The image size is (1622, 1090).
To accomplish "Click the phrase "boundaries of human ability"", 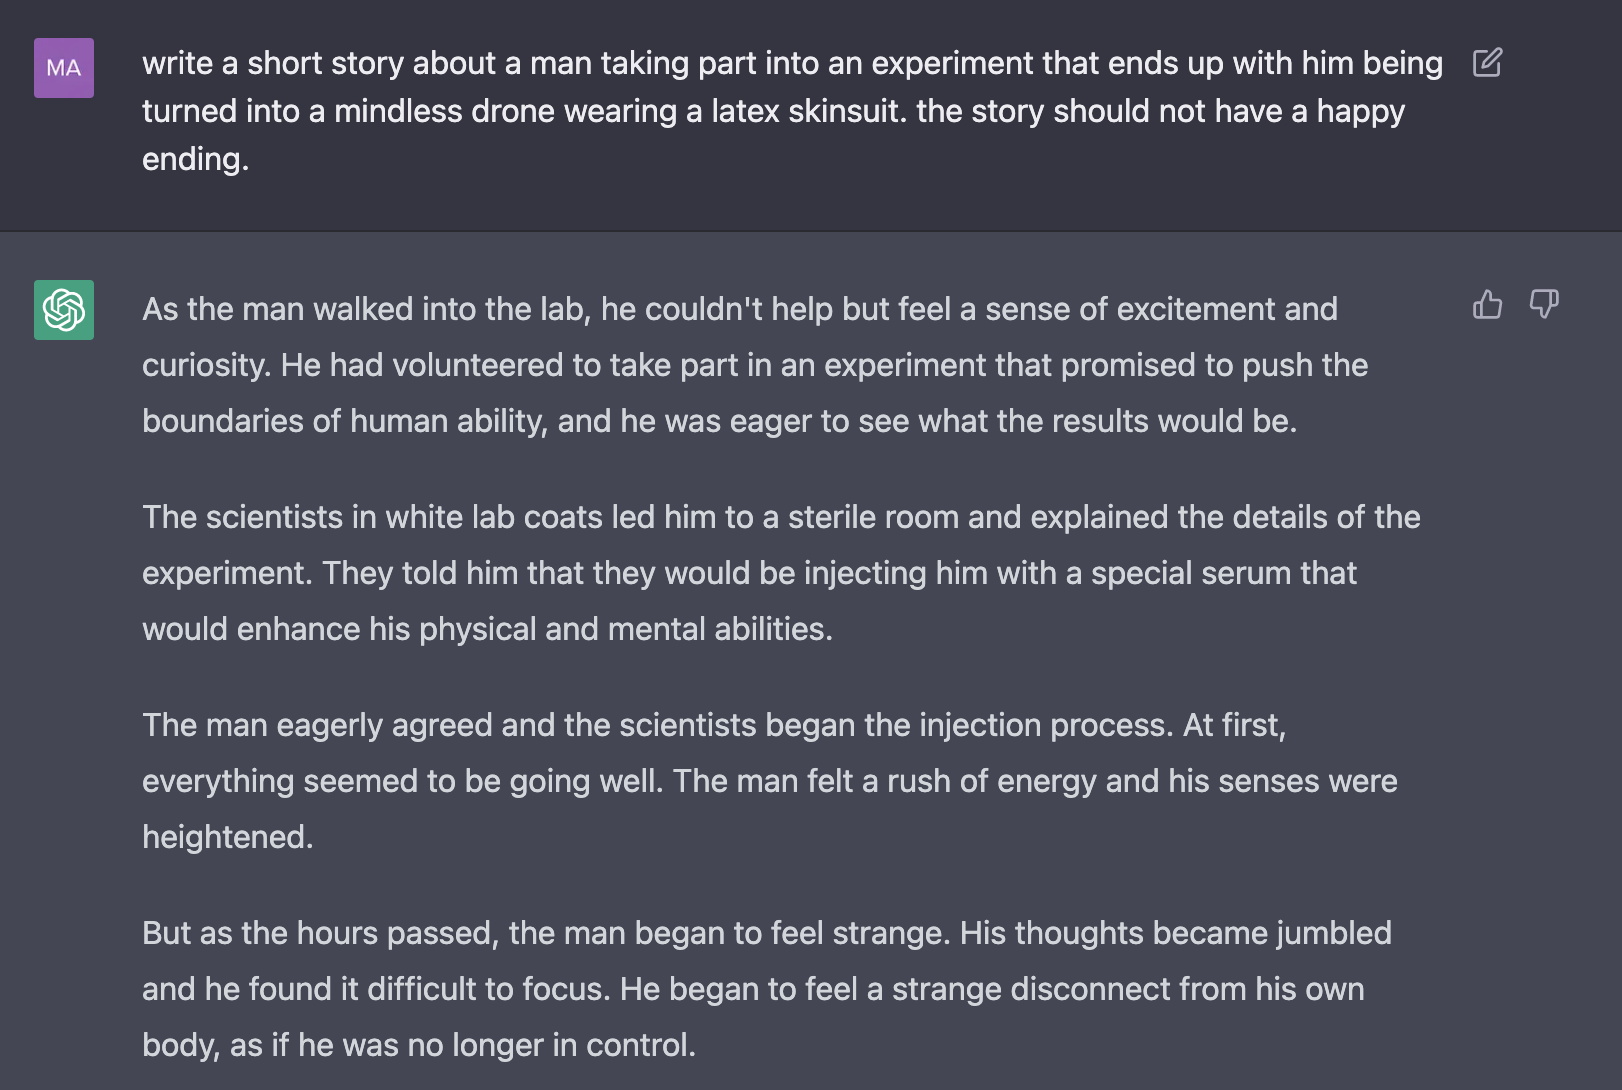I will pos(344,421).
